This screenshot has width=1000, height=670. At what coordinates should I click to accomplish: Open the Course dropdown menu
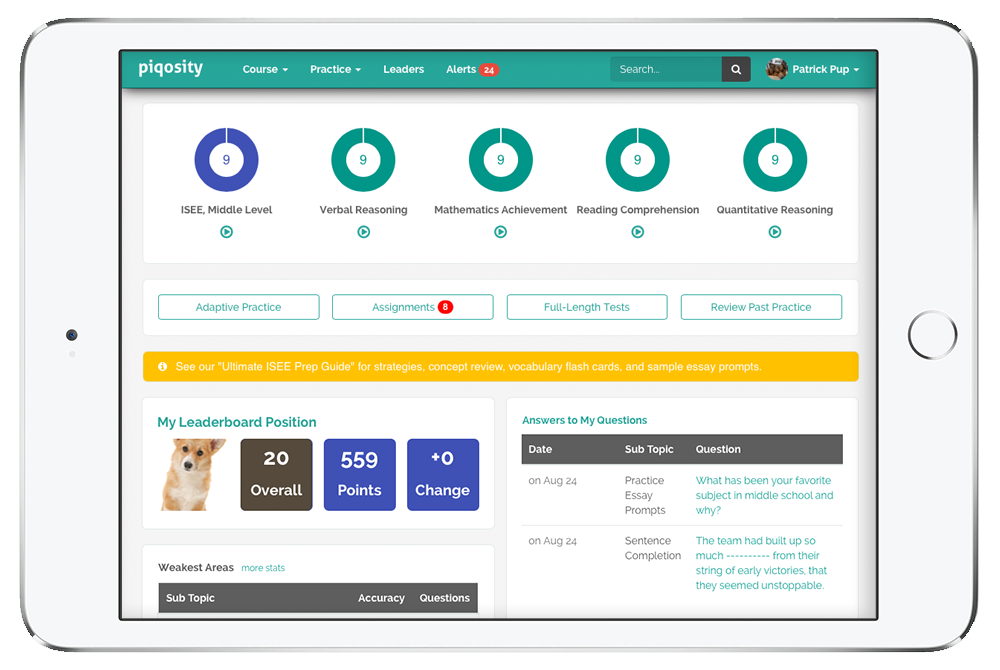point(265,70)
